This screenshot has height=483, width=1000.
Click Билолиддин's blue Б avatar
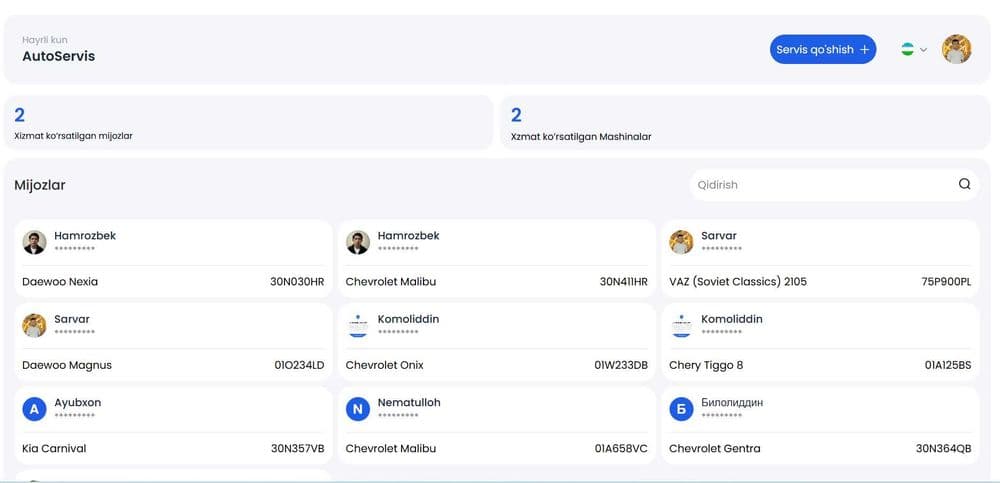681,409
